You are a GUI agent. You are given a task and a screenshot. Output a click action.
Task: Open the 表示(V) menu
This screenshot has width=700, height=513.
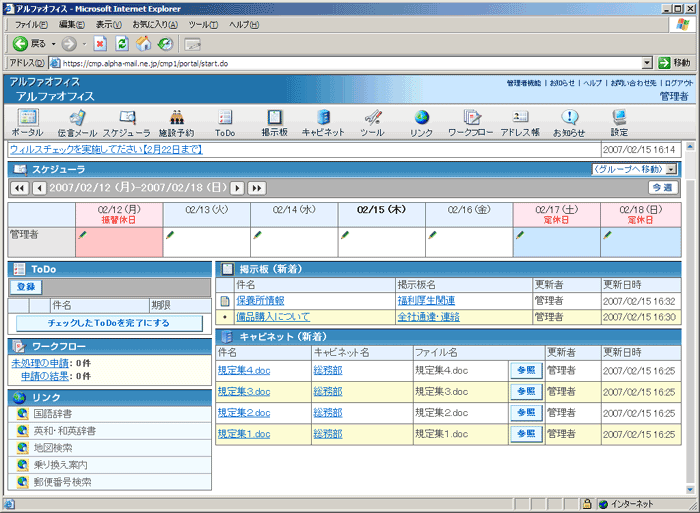coord(108,25)
